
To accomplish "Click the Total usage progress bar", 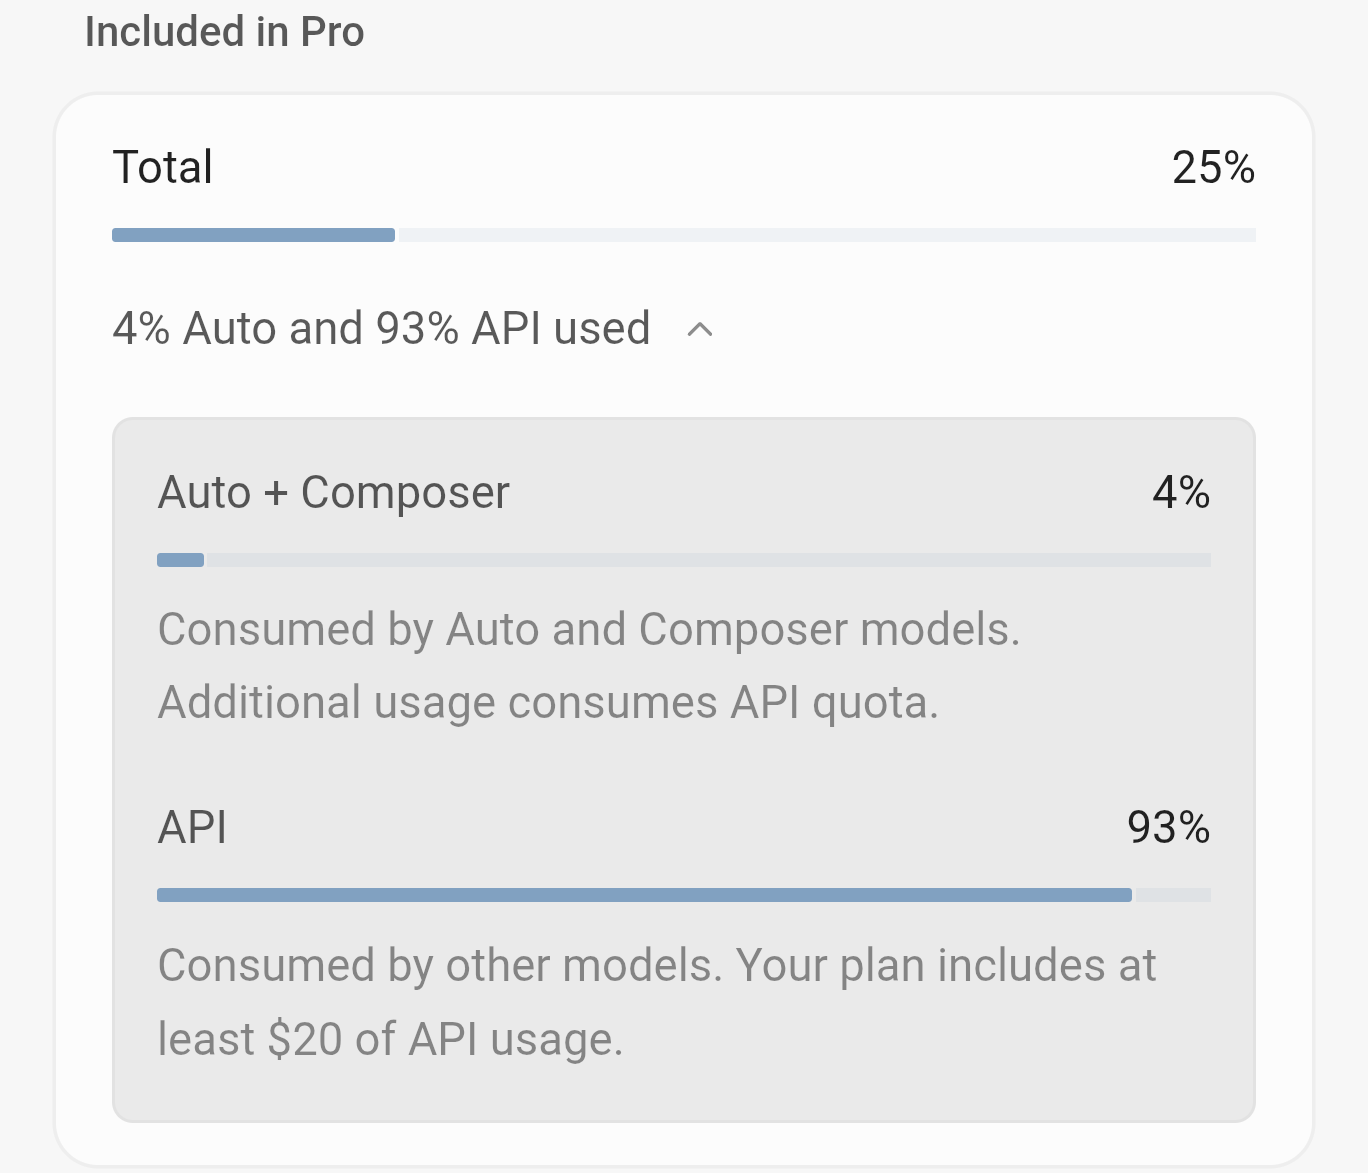I will [684, 235].
